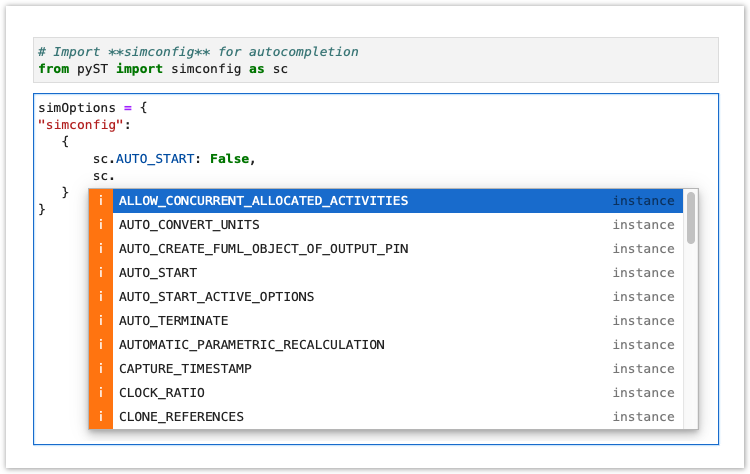Viewport: 750px width, 474px height.
Task: Select CLOCK_RATIO autocomplete suggestion
Action: [x=161, y=393]
